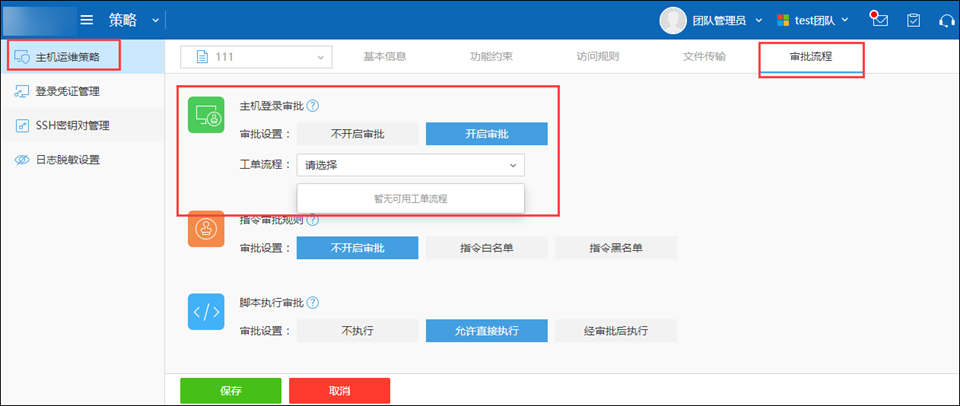Image resolution: width=960 pixels, height=406 pixels.
Task: Open the task clipboard icon
Action: (x=913, y=20)
